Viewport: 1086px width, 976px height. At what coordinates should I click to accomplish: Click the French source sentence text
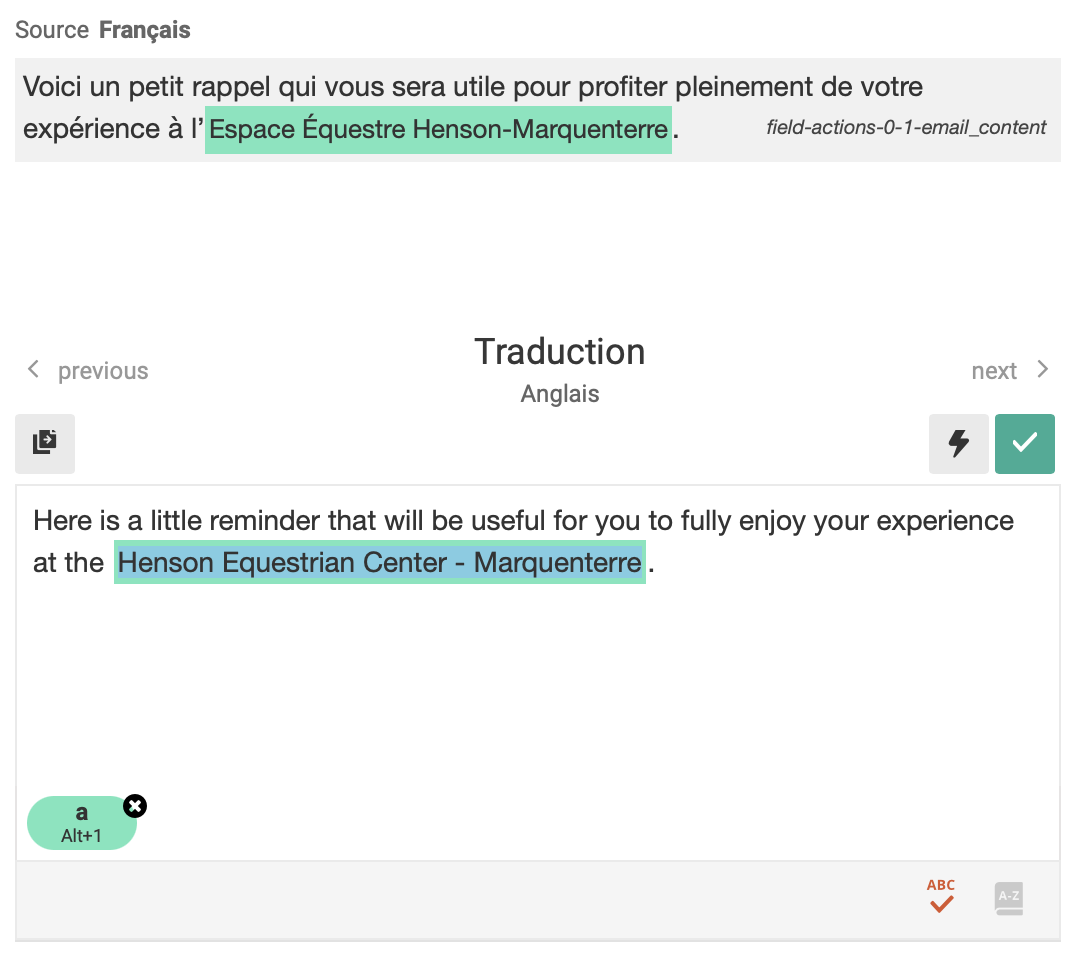472,108
